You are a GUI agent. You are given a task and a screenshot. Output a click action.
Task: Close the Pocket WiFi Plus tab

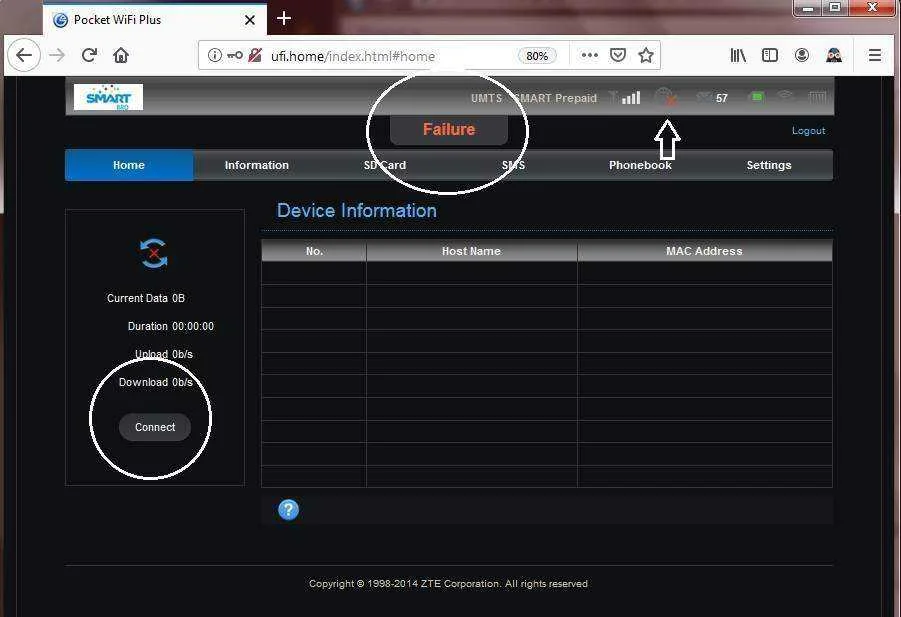249,20
